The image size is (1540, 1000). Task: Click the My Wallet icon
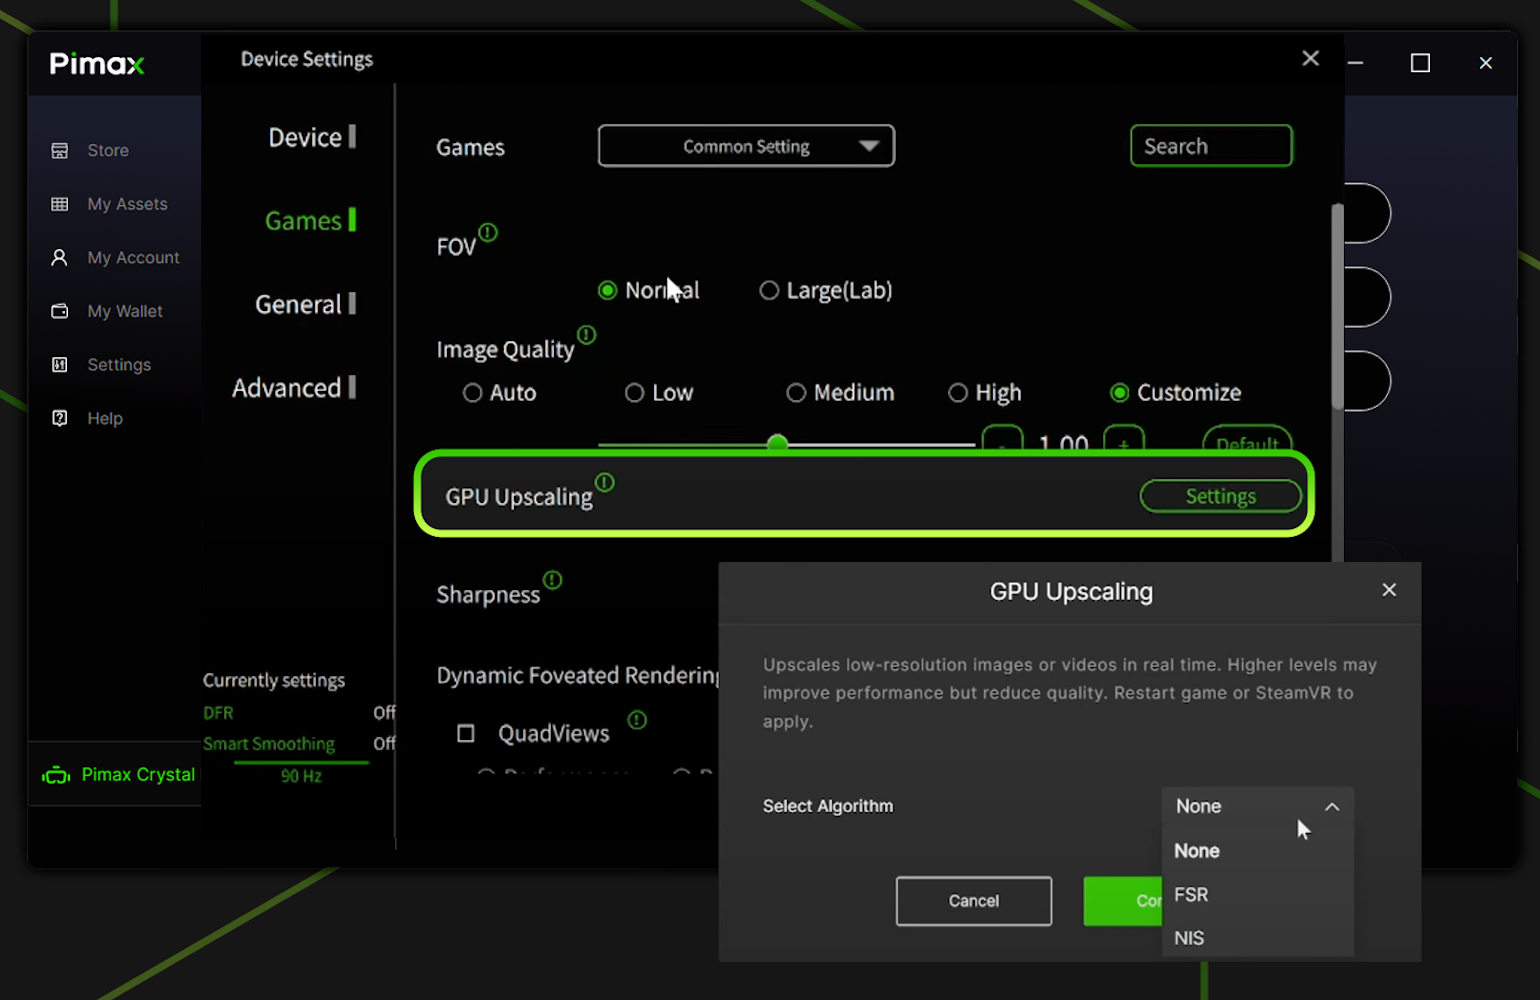60,311
